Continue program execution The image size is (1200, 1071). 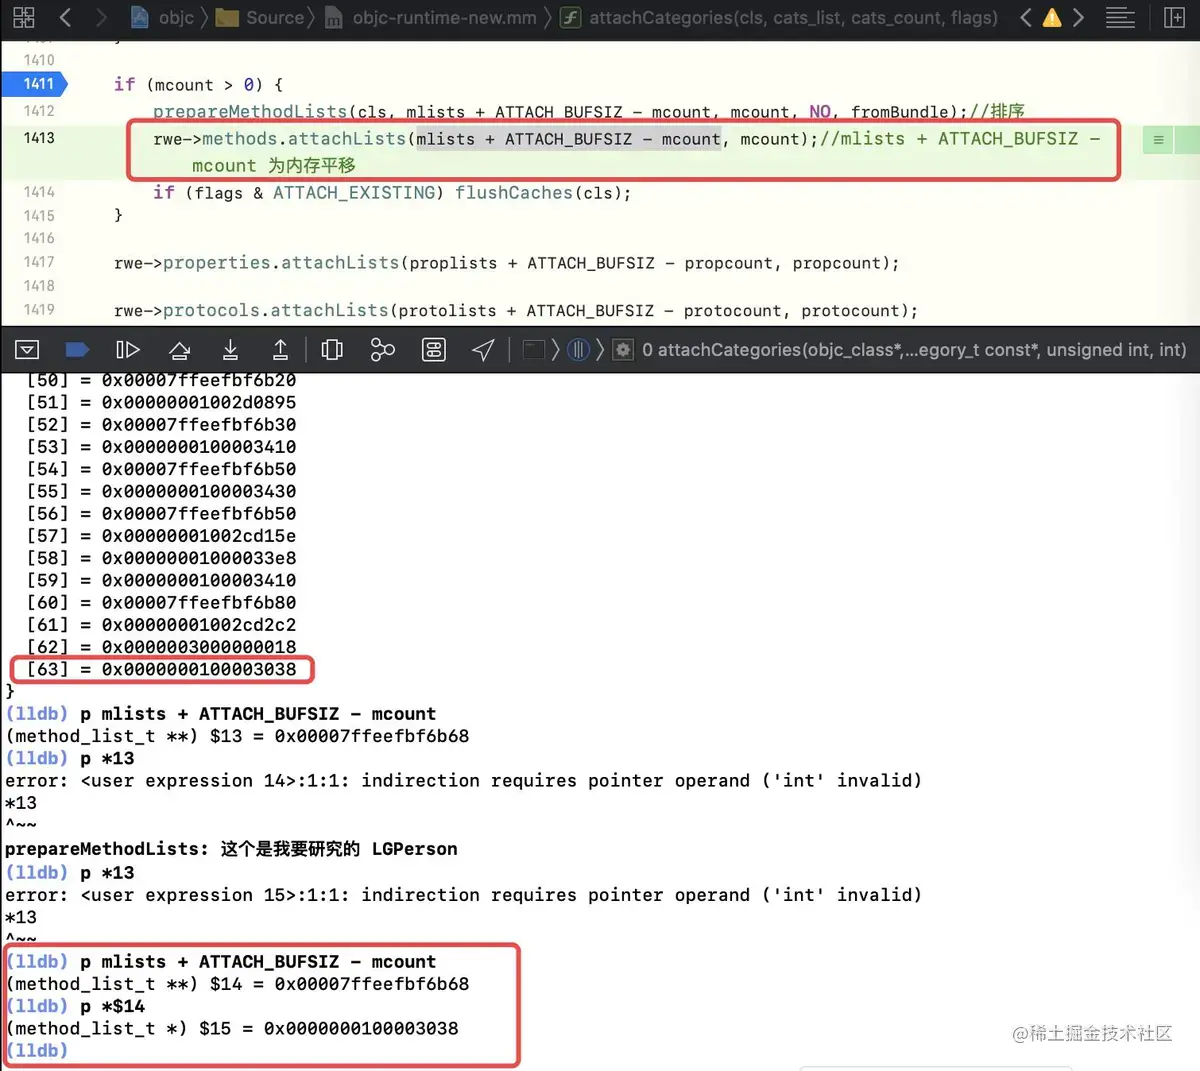click(127, 350)
